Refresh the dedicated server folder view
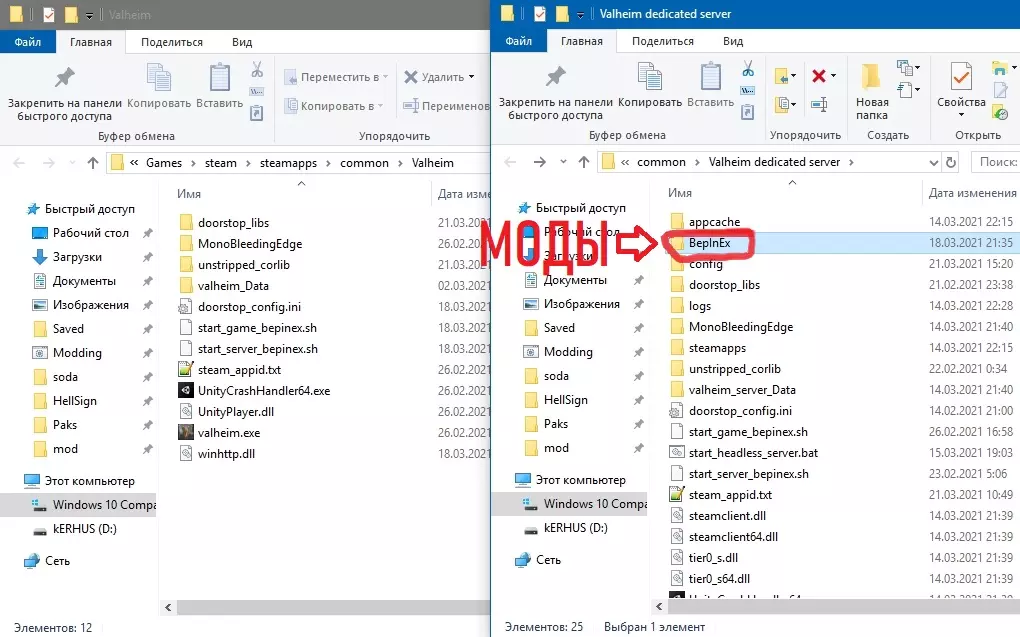 coord(951,162)
